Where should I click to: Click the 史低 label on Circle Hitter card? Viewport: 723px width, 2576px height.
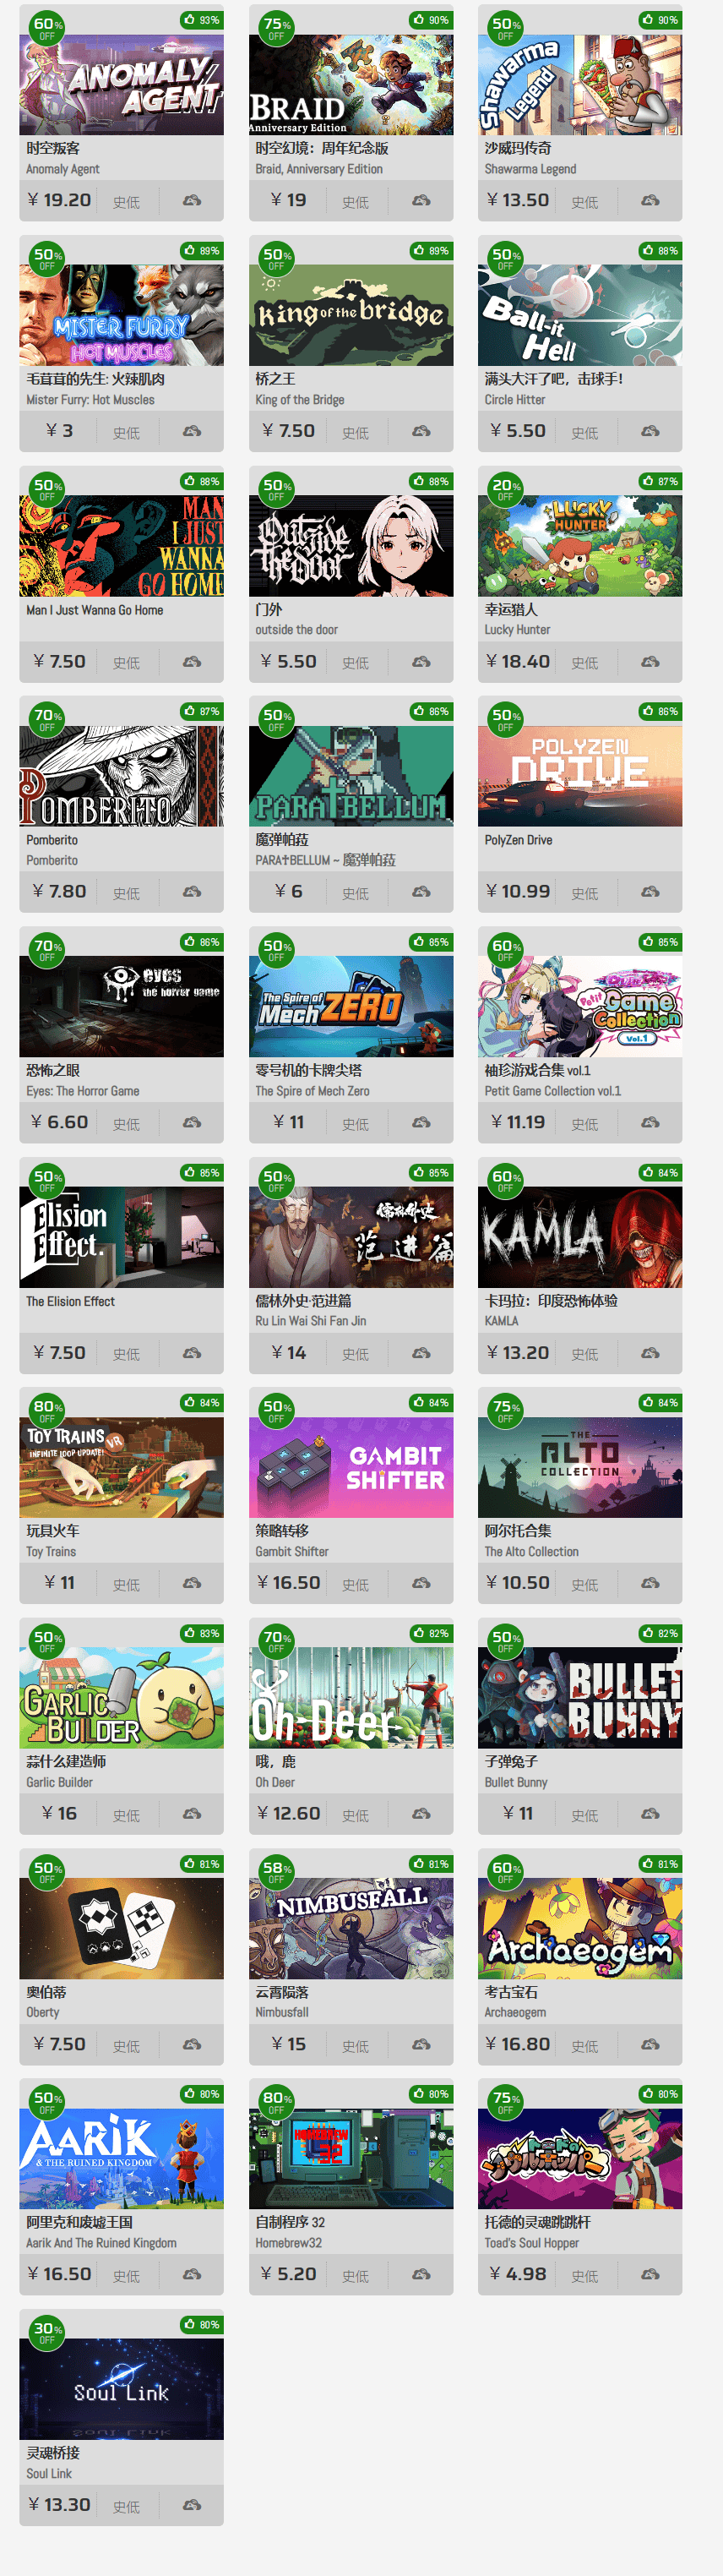[585, 433]
